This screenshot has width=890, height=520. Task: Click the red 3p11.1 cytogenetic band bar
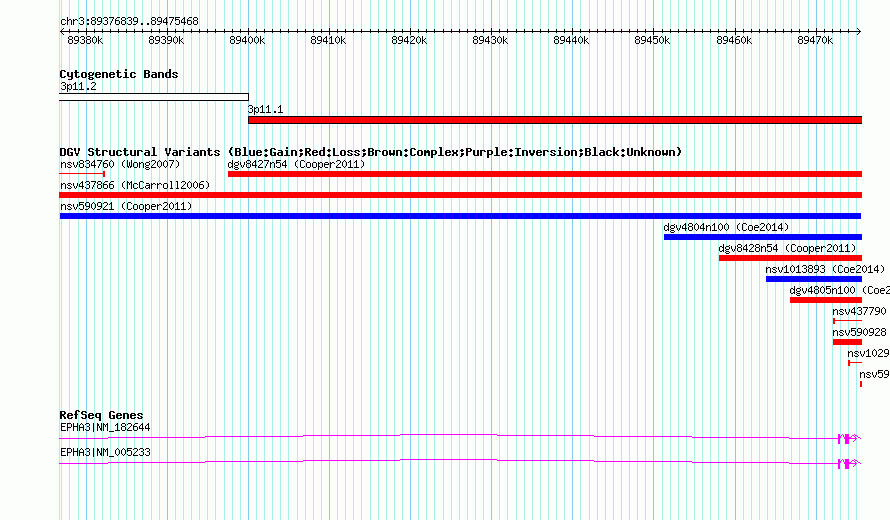[555, 120]
